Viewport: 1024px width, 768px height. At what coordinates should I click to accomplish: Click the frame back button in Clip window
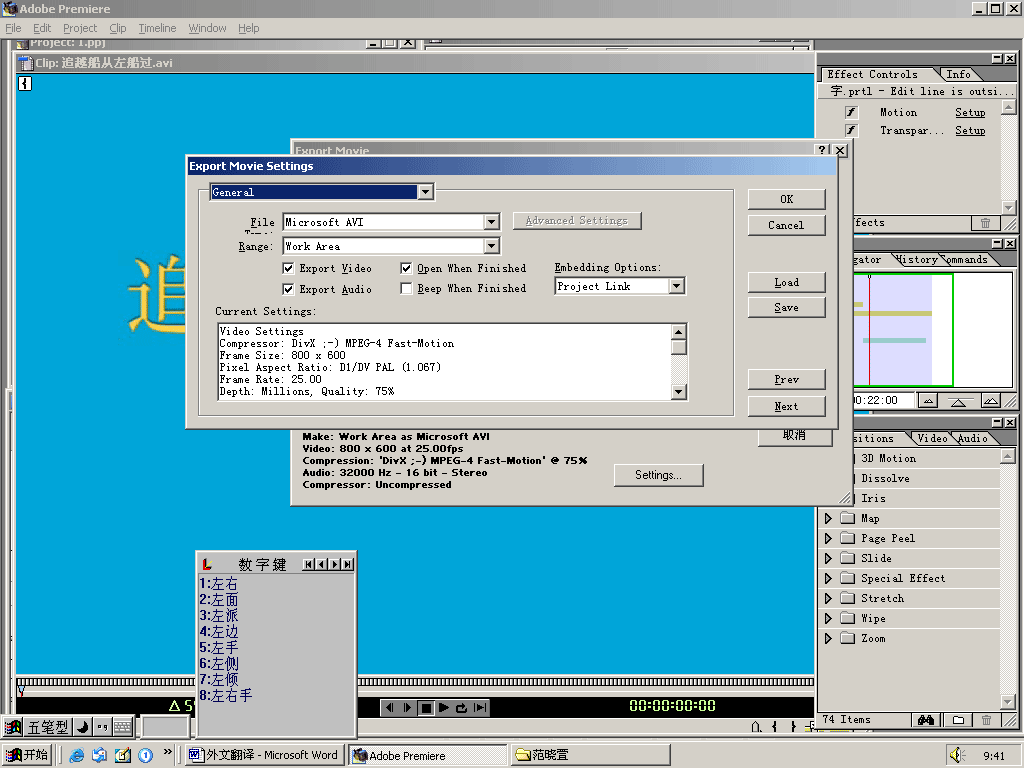tap(390, 707)
